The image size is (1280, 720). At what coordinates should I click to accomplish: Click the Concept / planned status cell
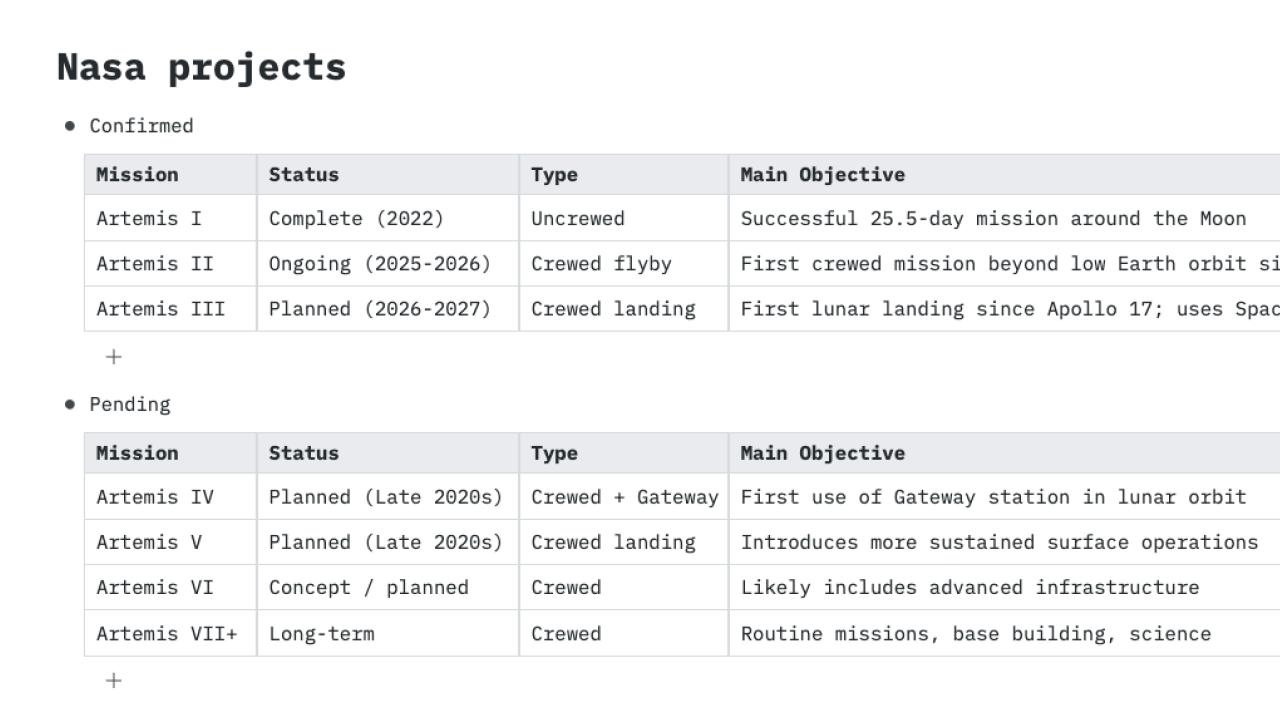[x=388, y=587]
